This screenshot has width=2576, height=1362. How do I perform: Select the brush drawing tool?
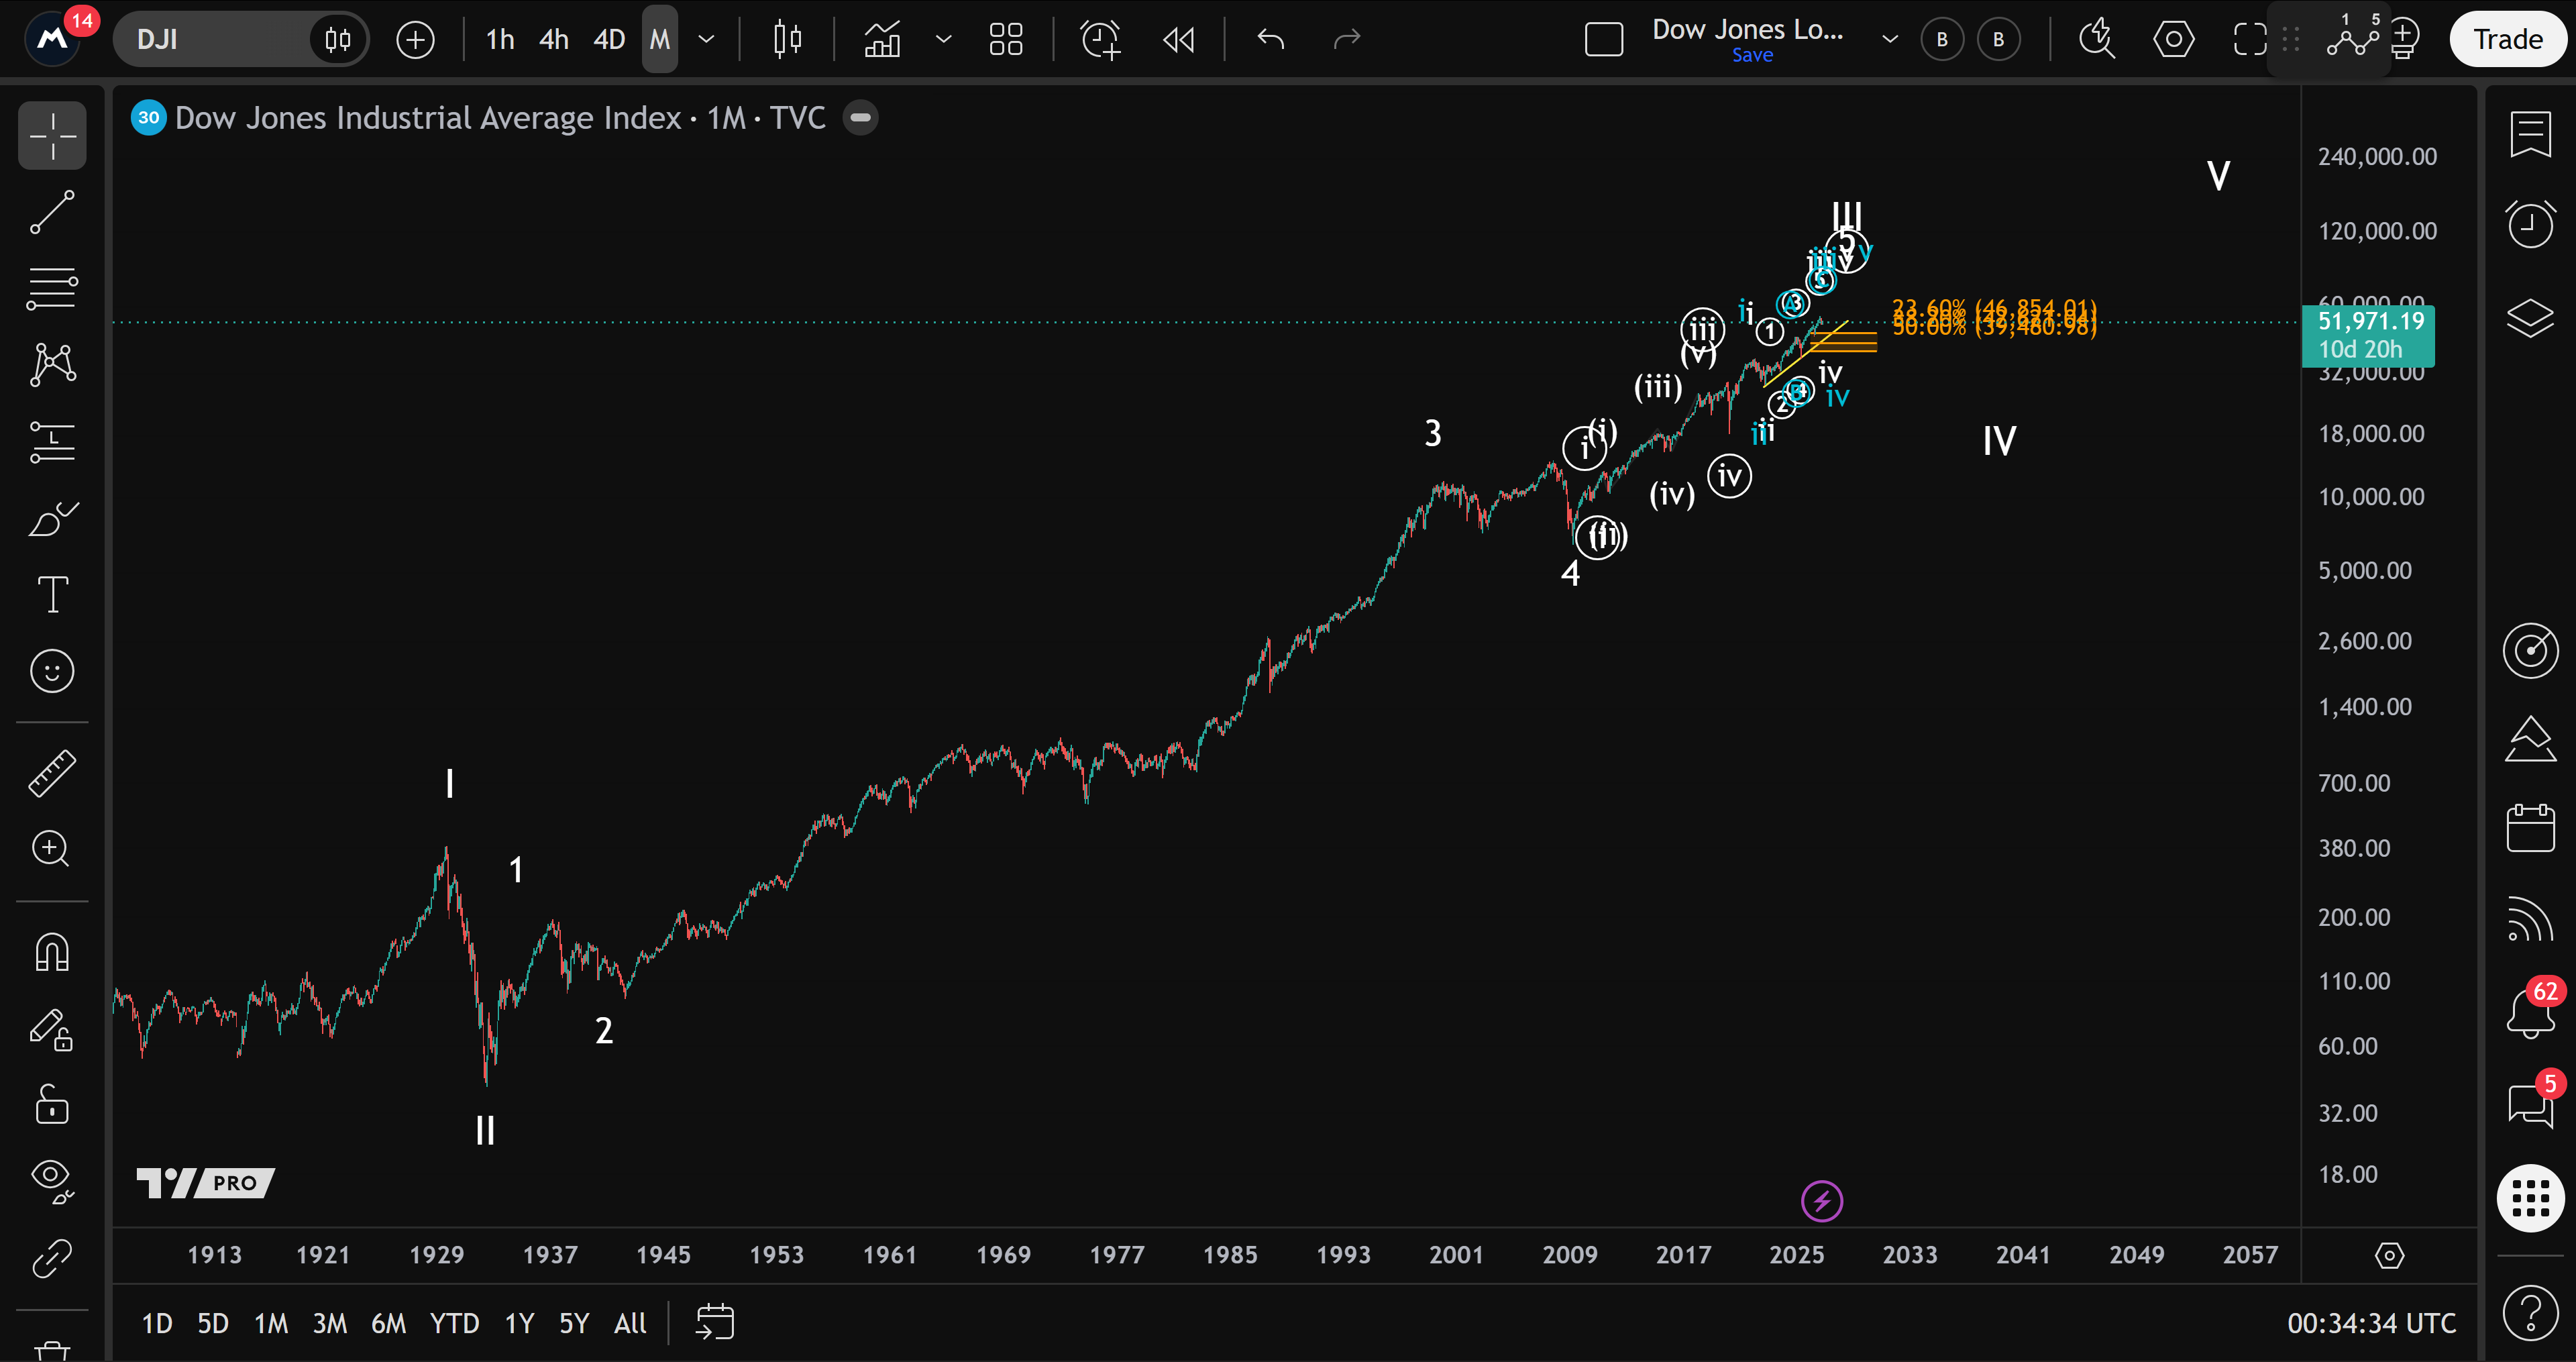click(52, 518)
